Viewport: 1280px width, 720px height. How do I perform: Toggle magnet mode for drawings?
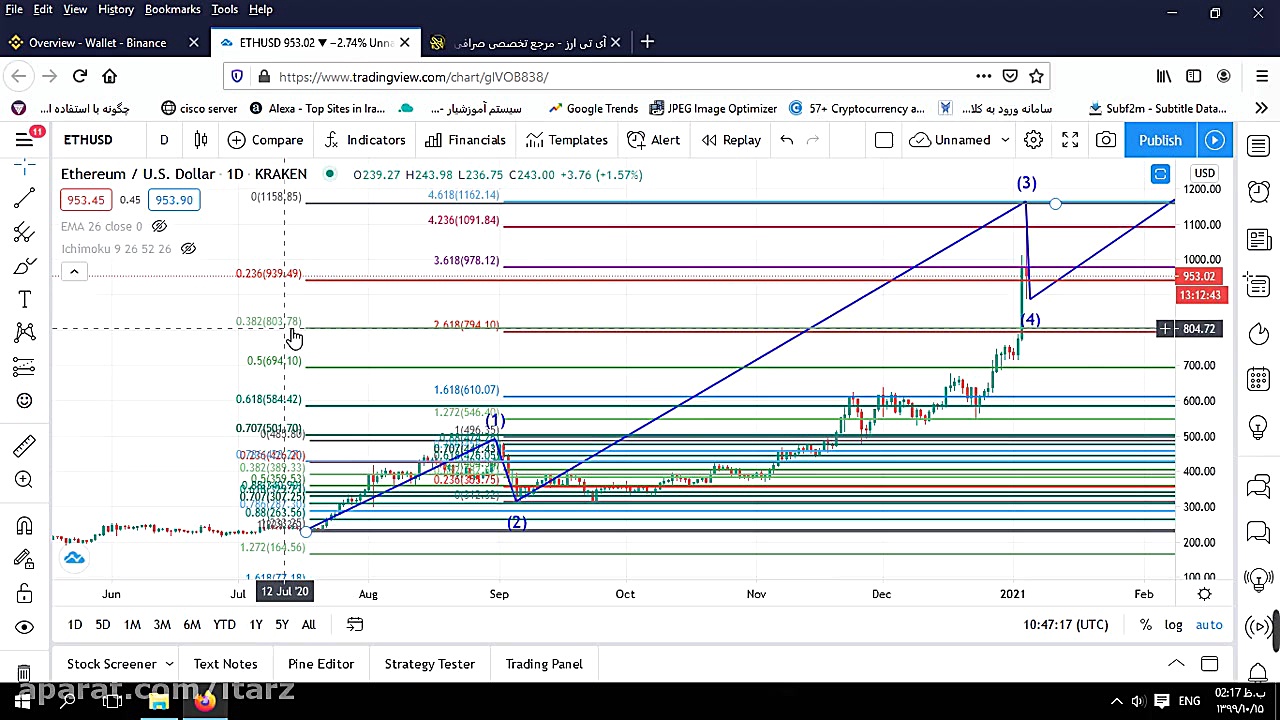tap(25, 526)
